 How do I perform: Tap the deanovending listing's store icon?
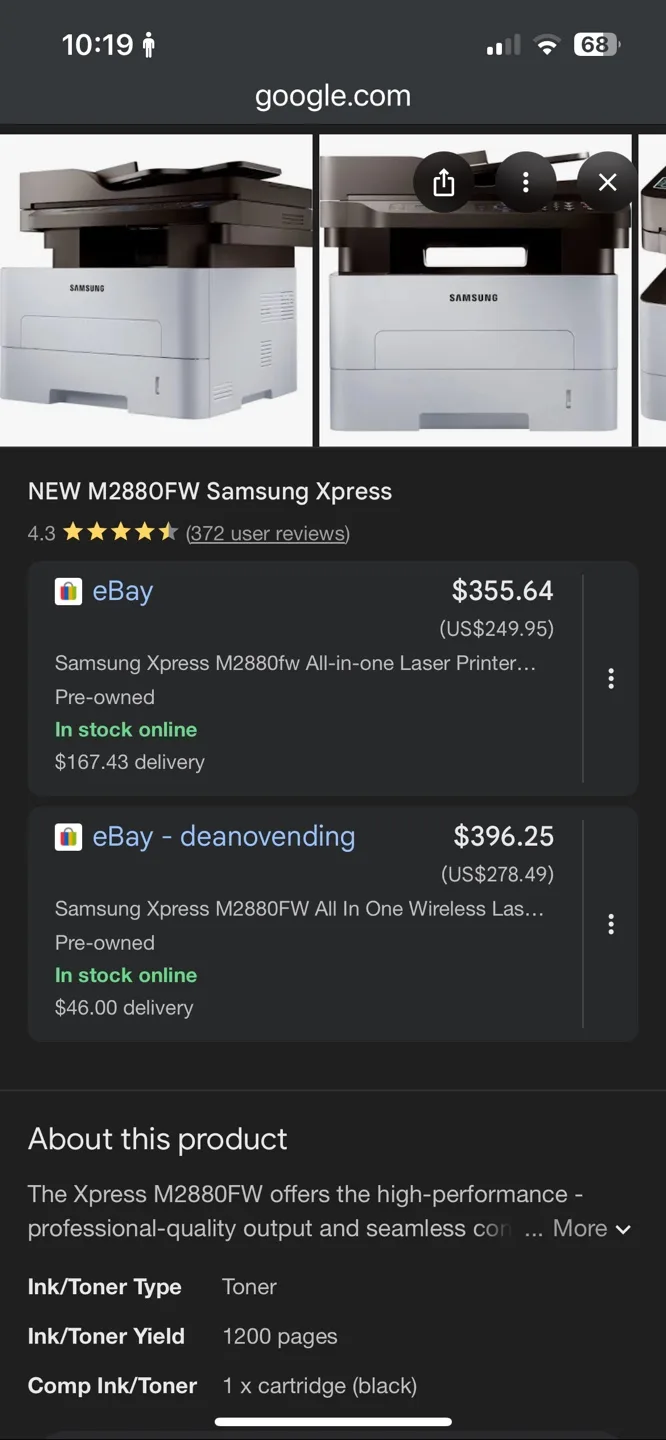click(68, 836)
